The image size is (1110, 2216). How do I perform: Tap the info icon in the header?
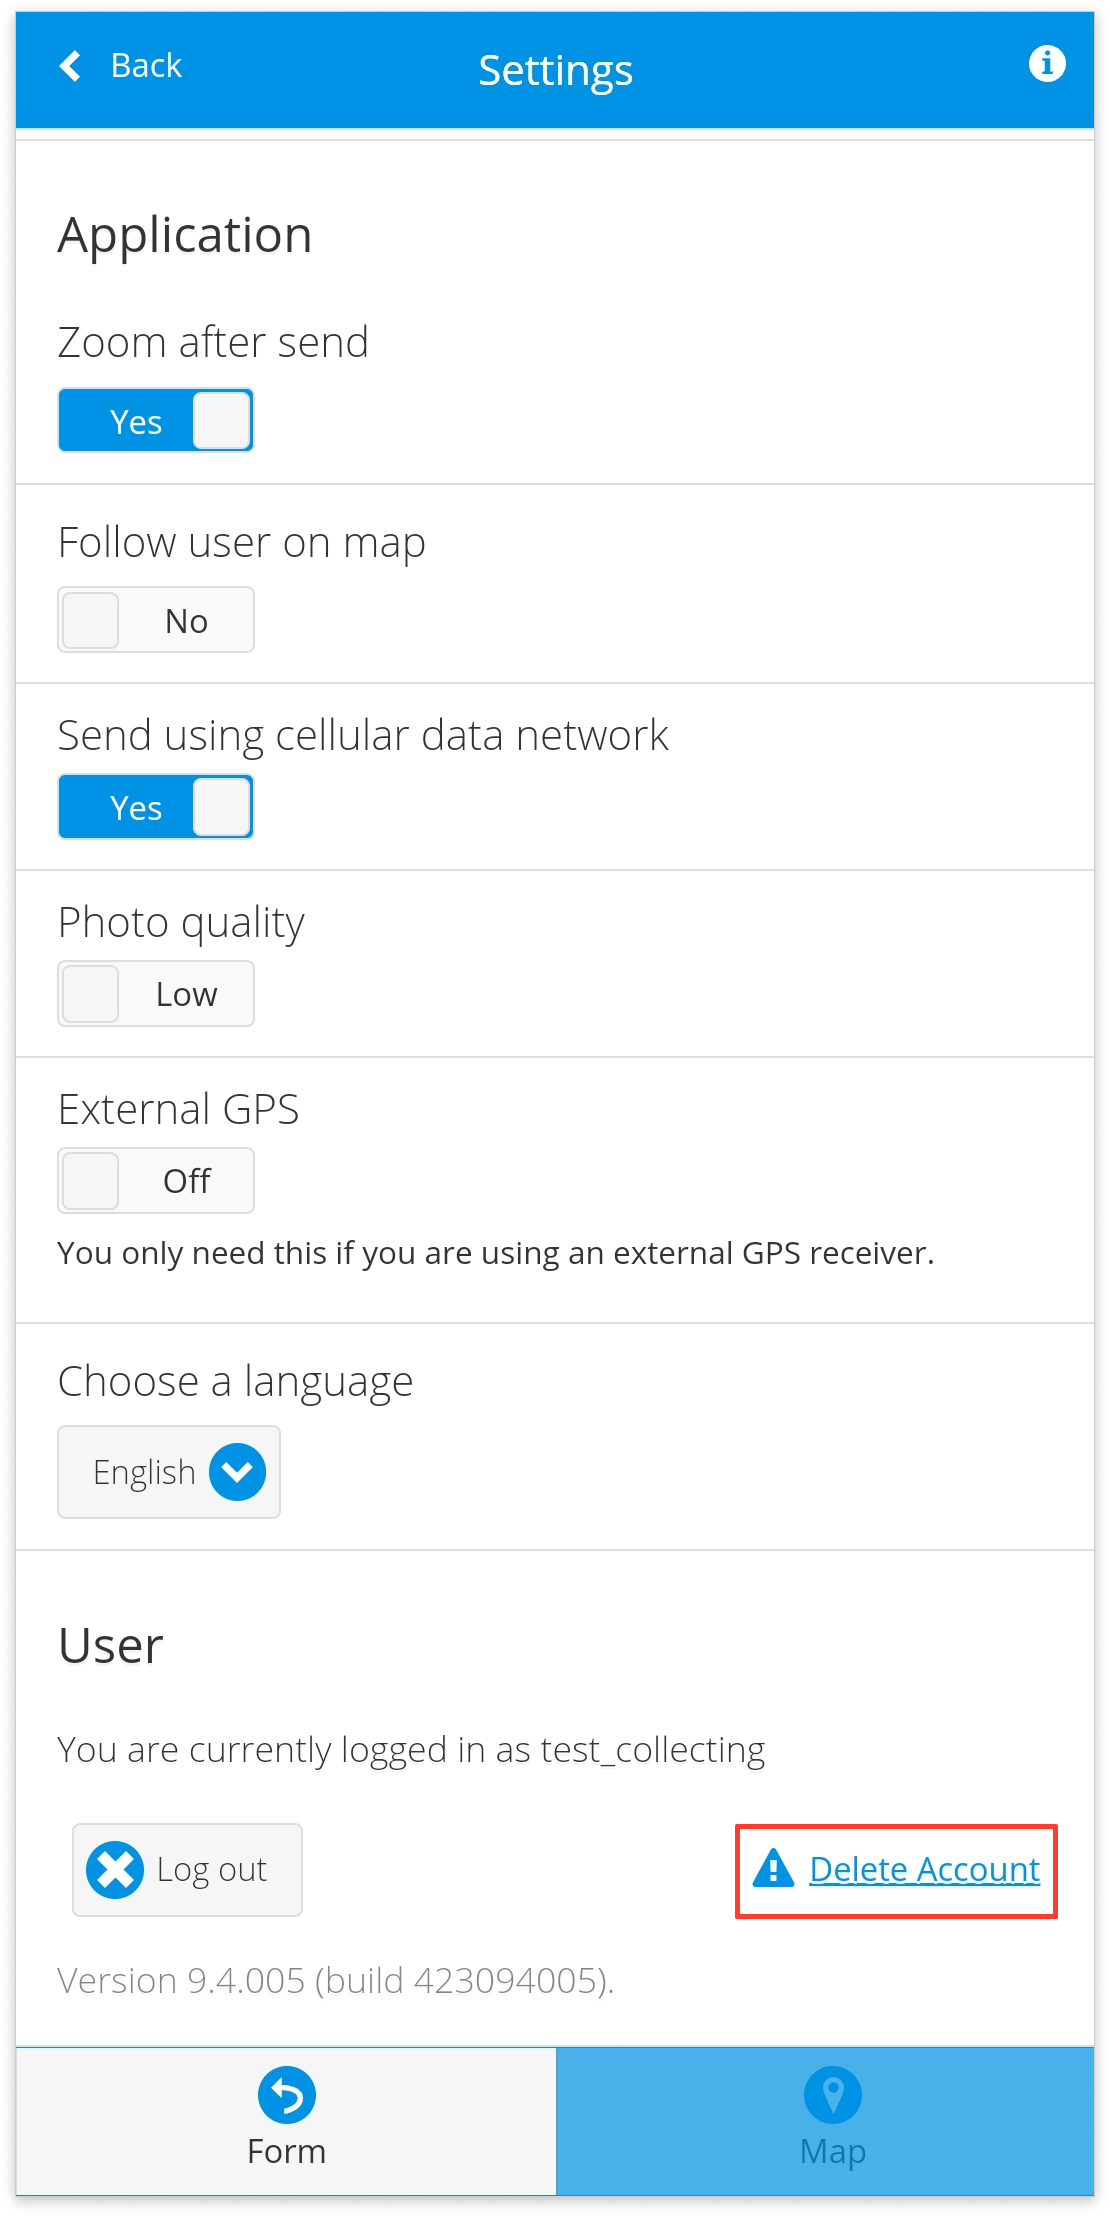(1046, 64)
